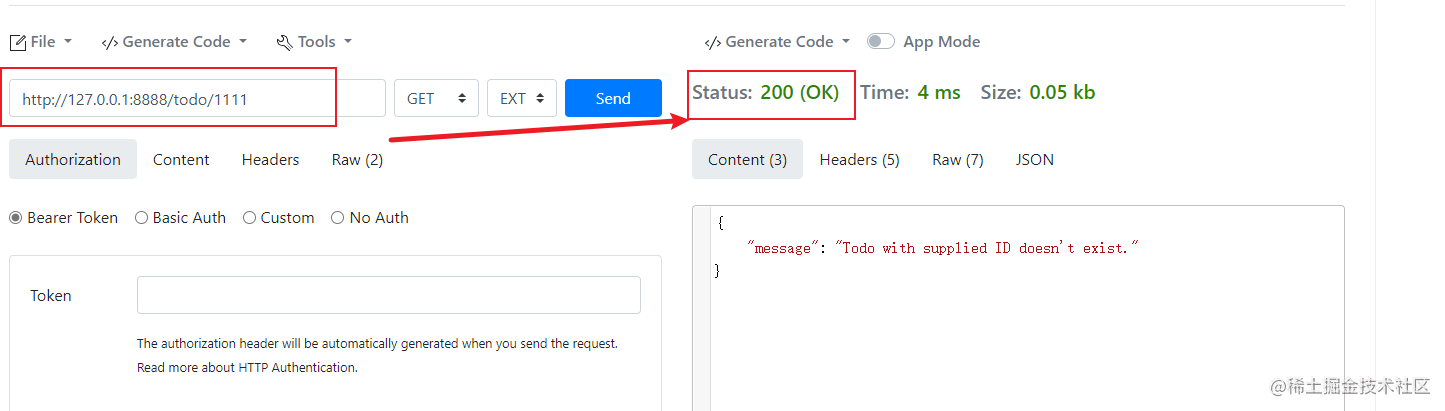The width and height of the screenshot is (1445, 411).
Task: Change the GET method dropdown
Action: [436, 99]
